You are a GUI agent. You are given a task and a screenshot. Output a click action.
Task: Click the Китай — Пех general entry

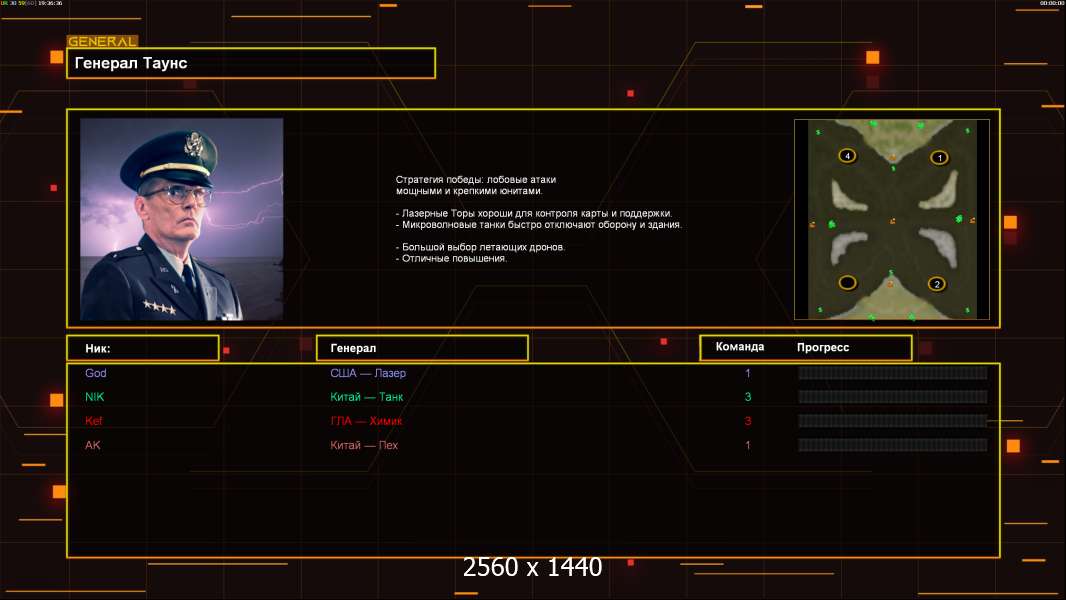pos(364,445)
